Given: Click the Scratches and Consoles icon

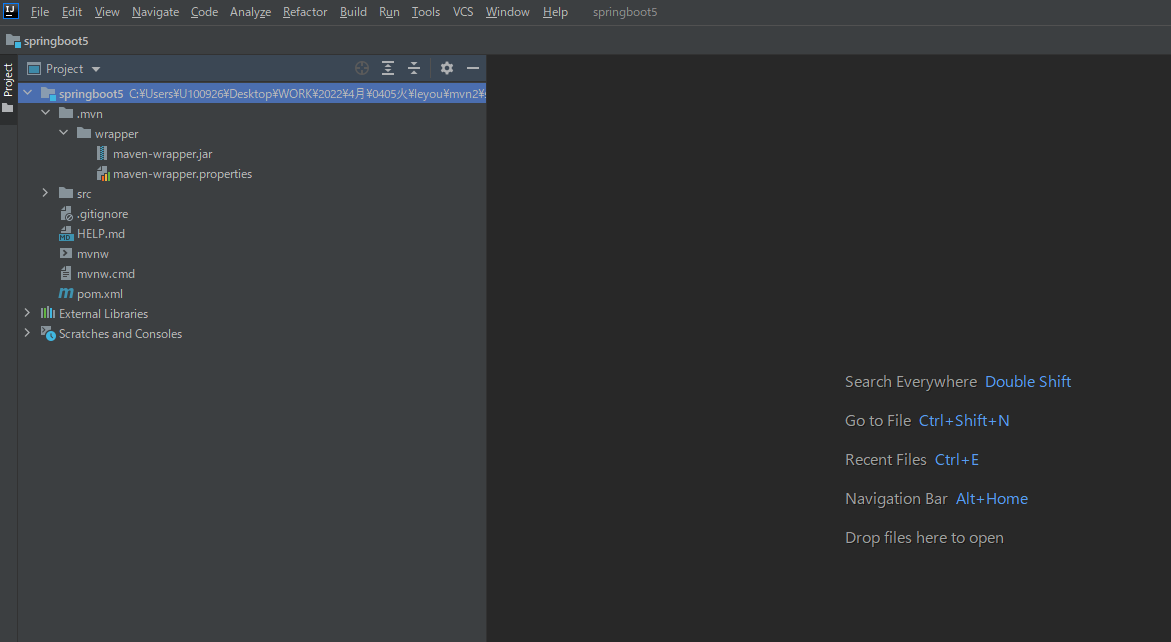Looking at the screenshot, I should (x=48, y=334).
